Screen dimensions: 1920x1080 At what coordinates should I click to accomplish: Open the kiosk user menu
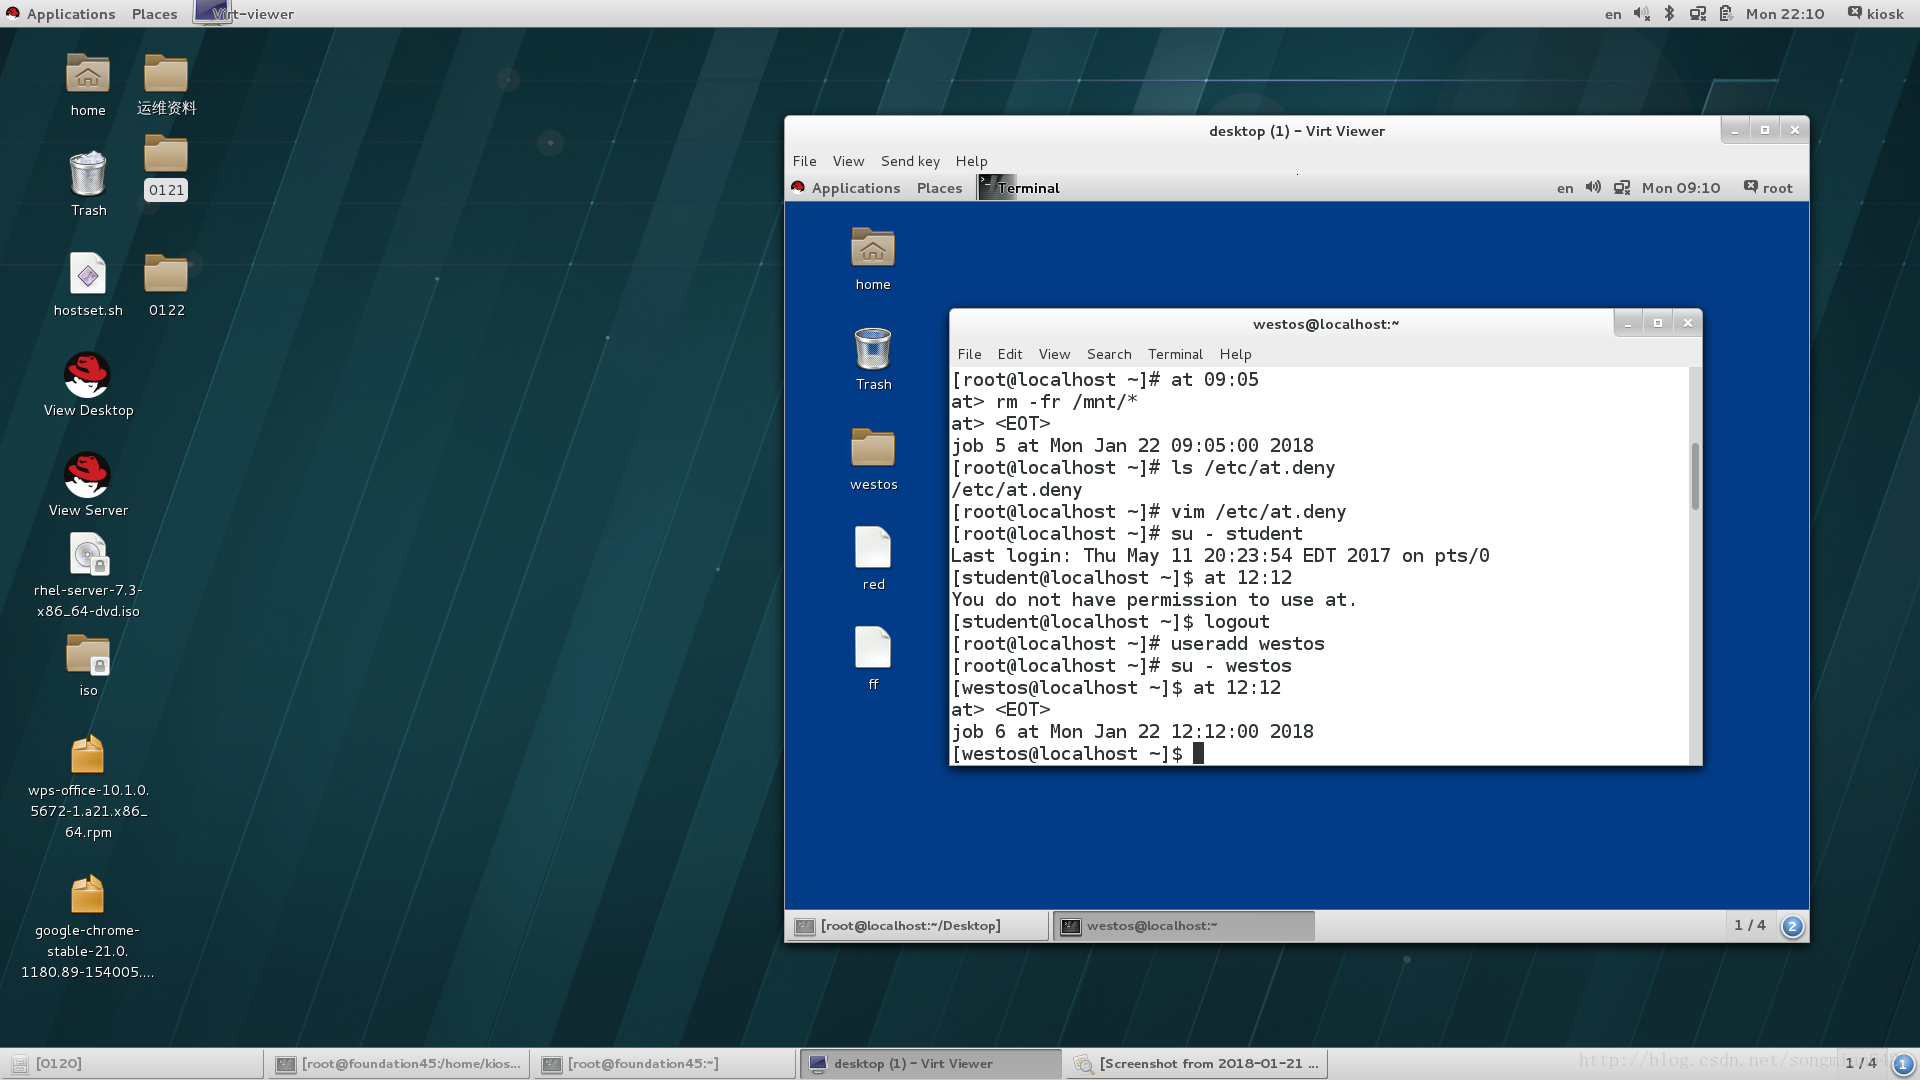click(x=1876, y=14)
